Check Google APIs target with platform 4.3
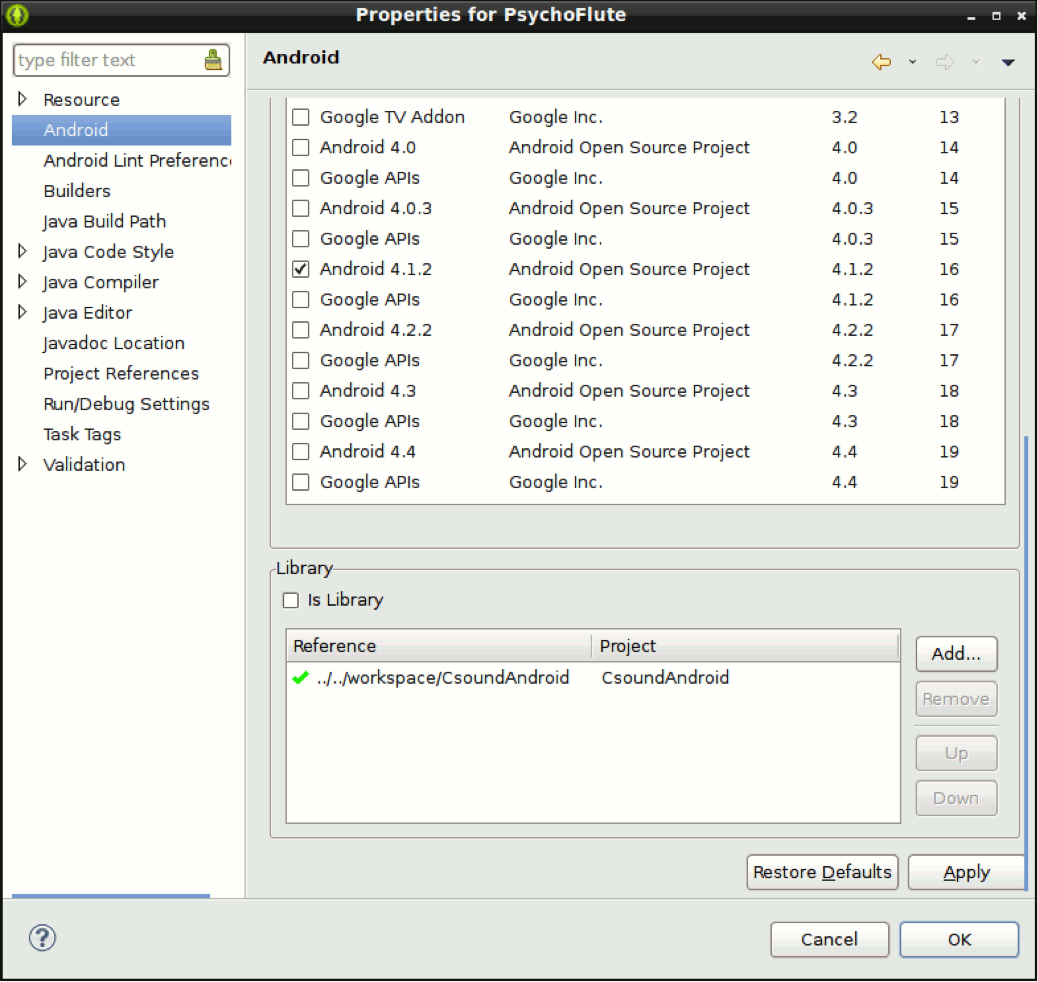This screenshot has height=982, width=1038. click(x=301, y=422)
